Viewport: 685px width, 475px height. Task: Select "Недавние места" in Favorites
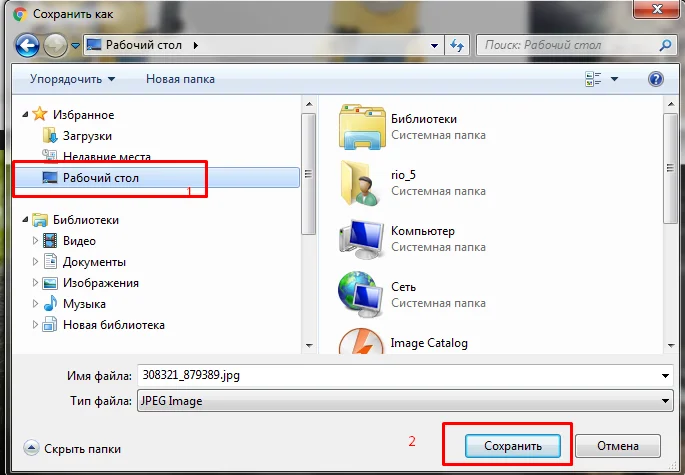coord(107,156)
